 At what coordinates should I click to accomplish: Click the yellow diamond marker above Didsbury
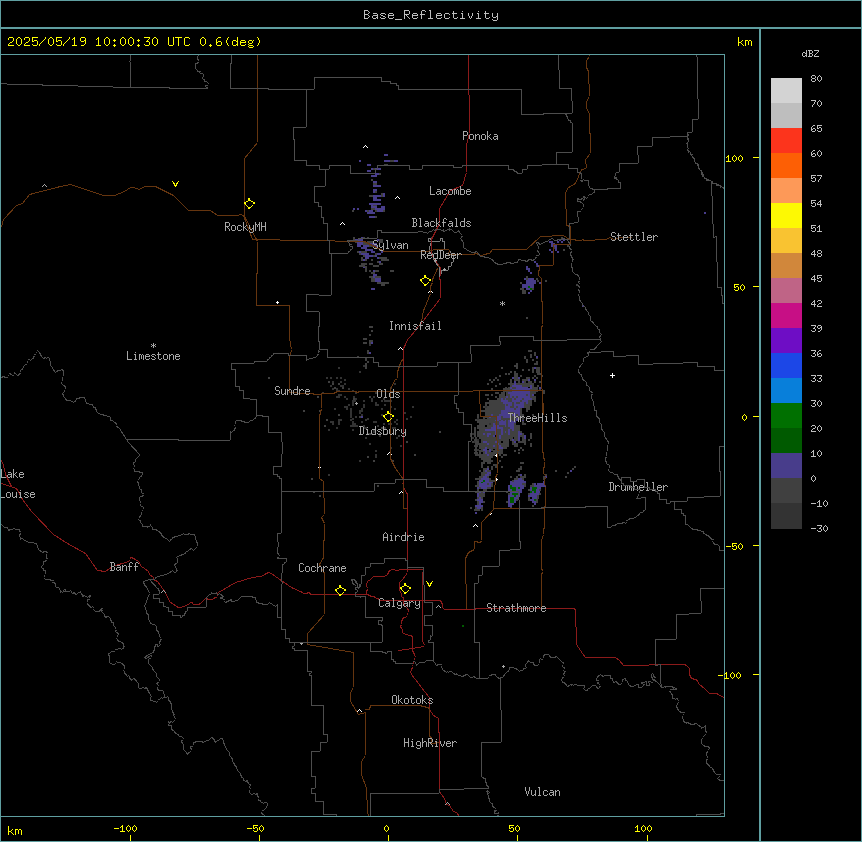click(388, 416)
